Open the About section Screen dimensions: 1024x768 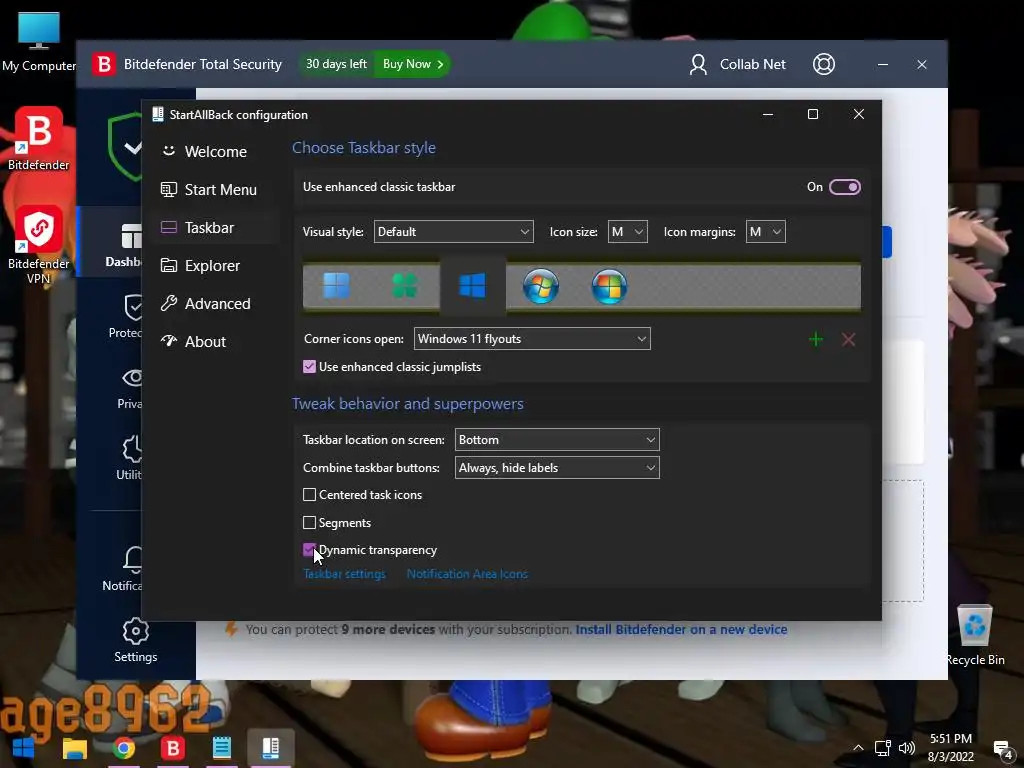(x=215, y=342)
